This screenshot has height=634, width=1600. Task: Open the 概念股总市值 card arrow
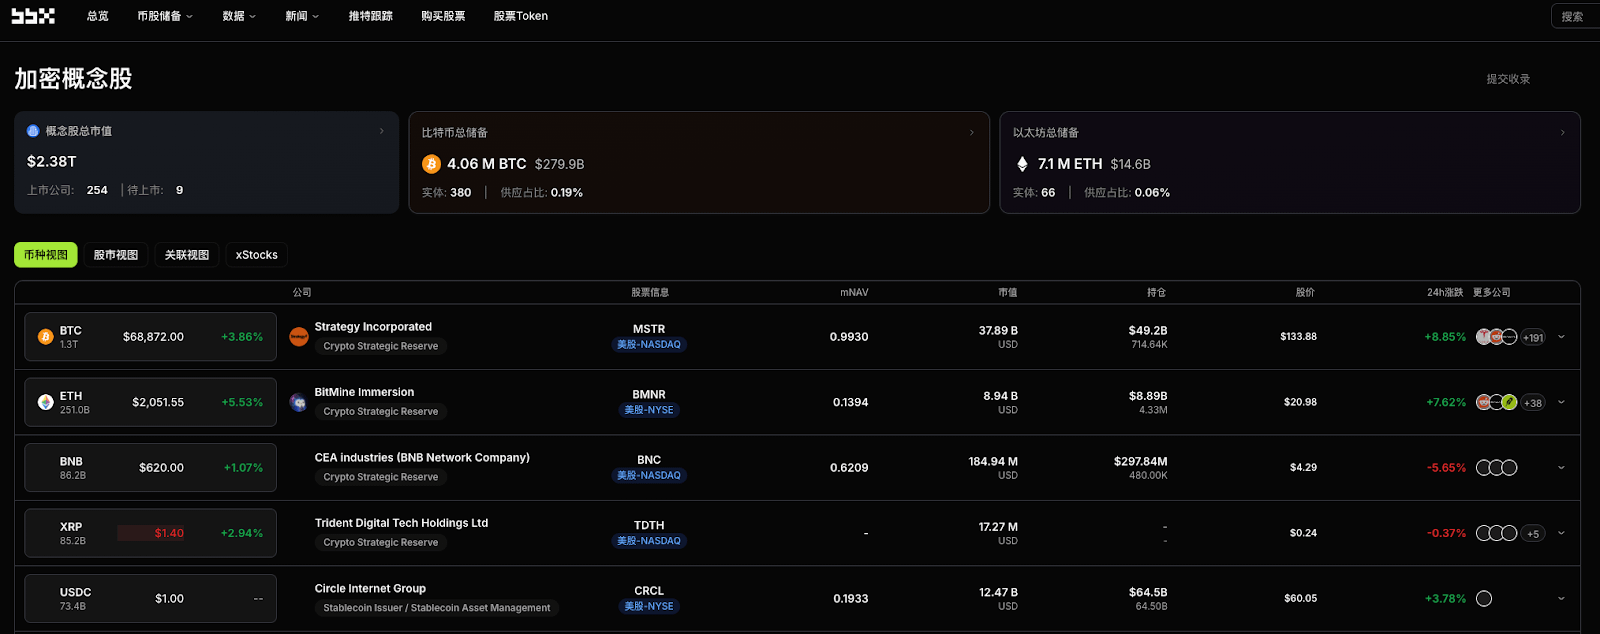click(381, 131)
